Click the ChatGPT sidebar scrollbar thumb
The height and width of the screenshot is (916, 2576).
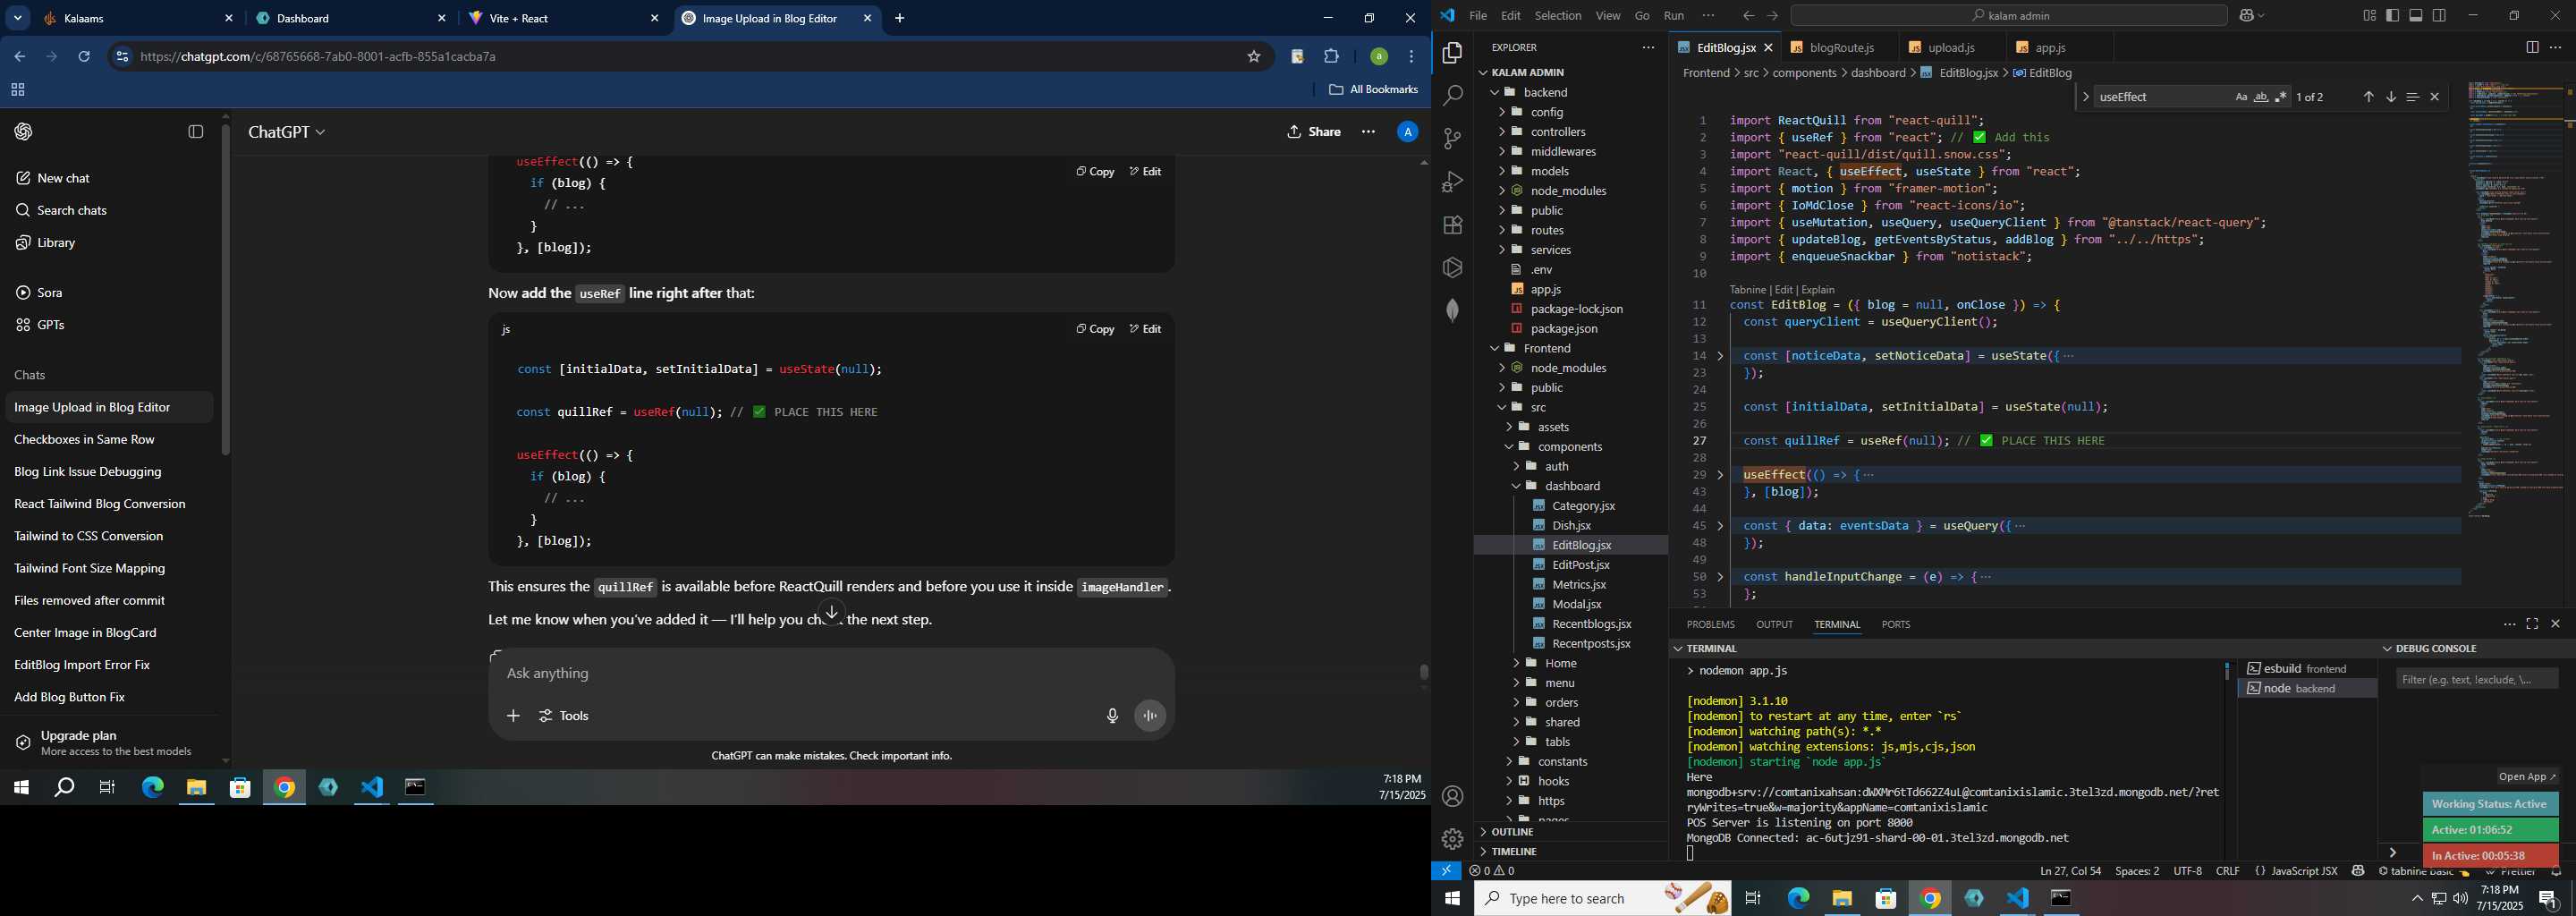[226, 290]
